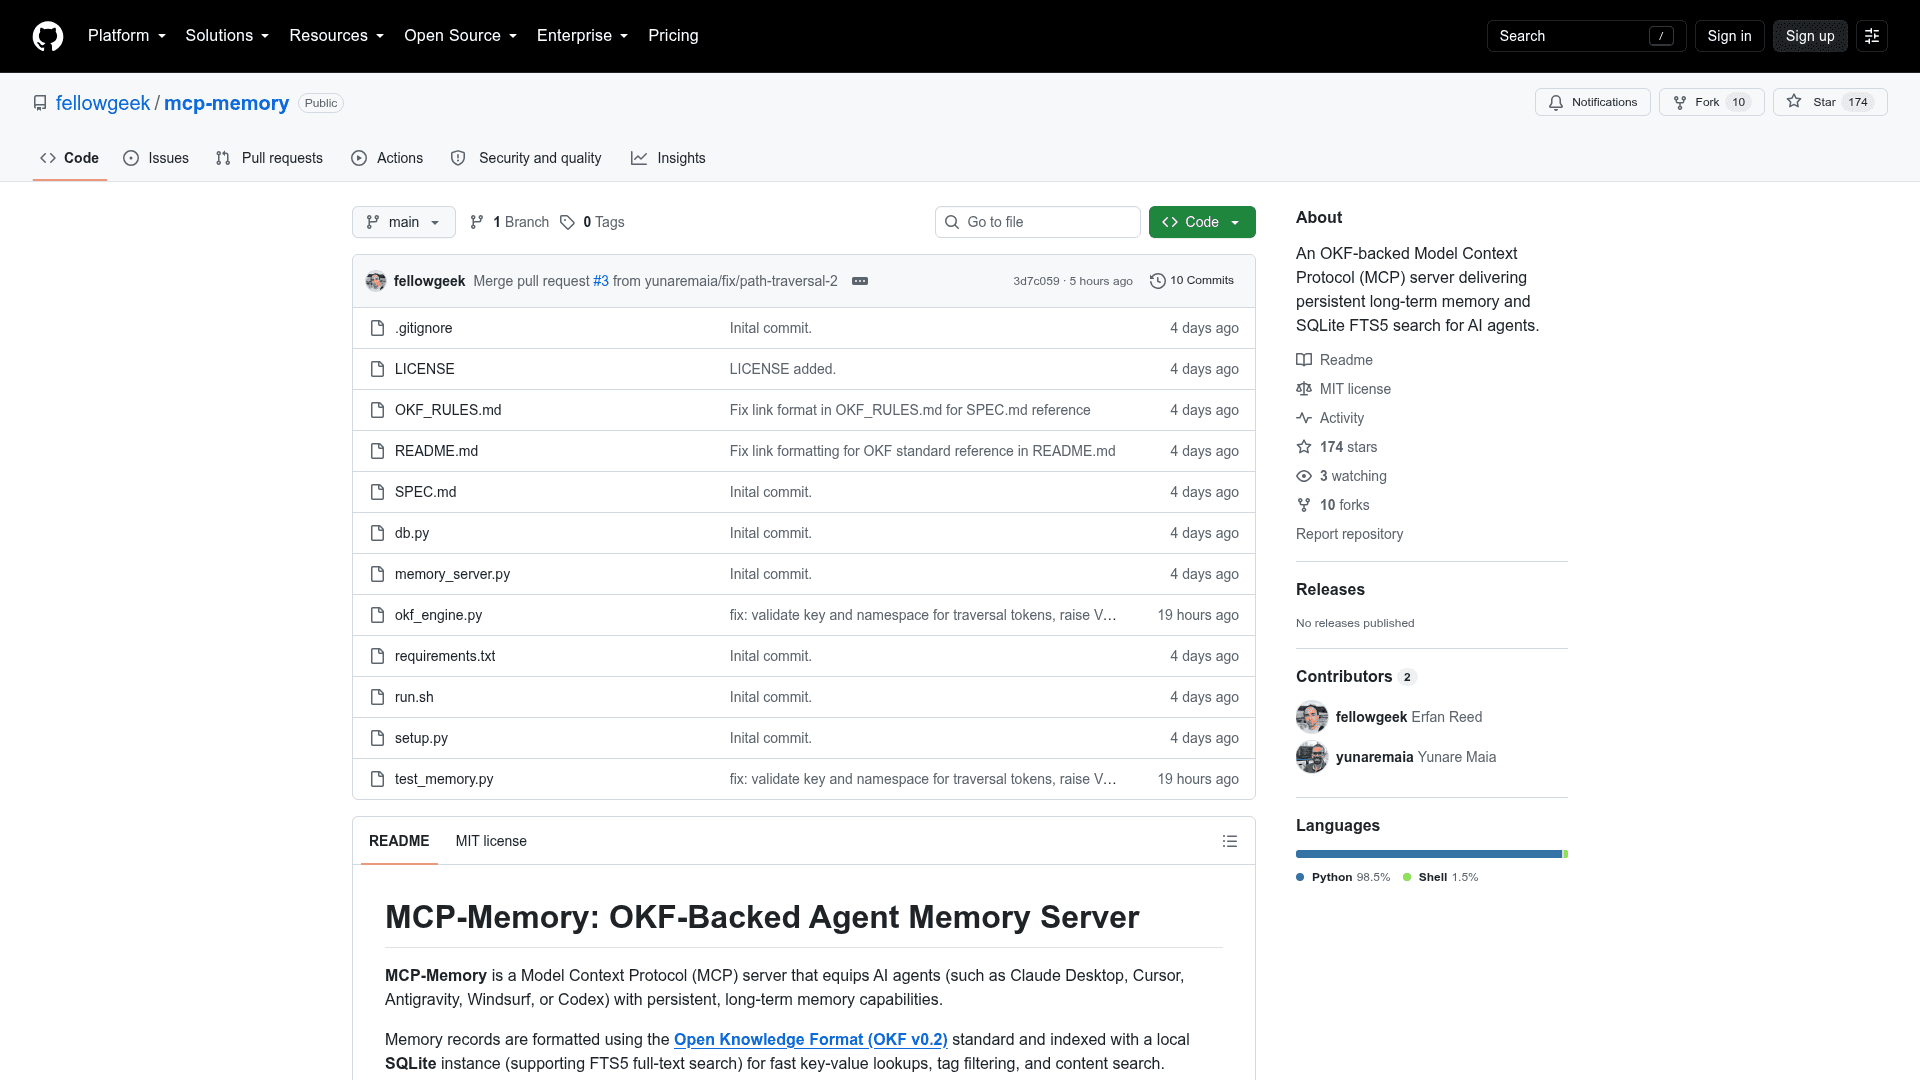Open the GitHub logo homepage
The width and height of the screenshot is (1920, 1080).
[48, 36]
